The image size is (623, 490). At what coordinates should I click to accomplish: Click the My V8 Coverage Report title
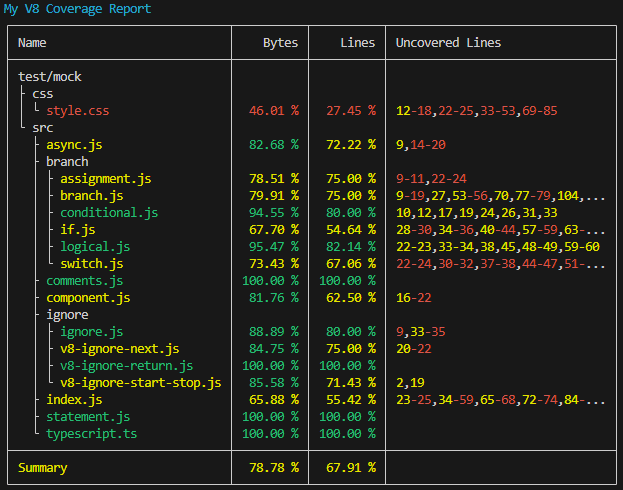(x=77, y=9)
